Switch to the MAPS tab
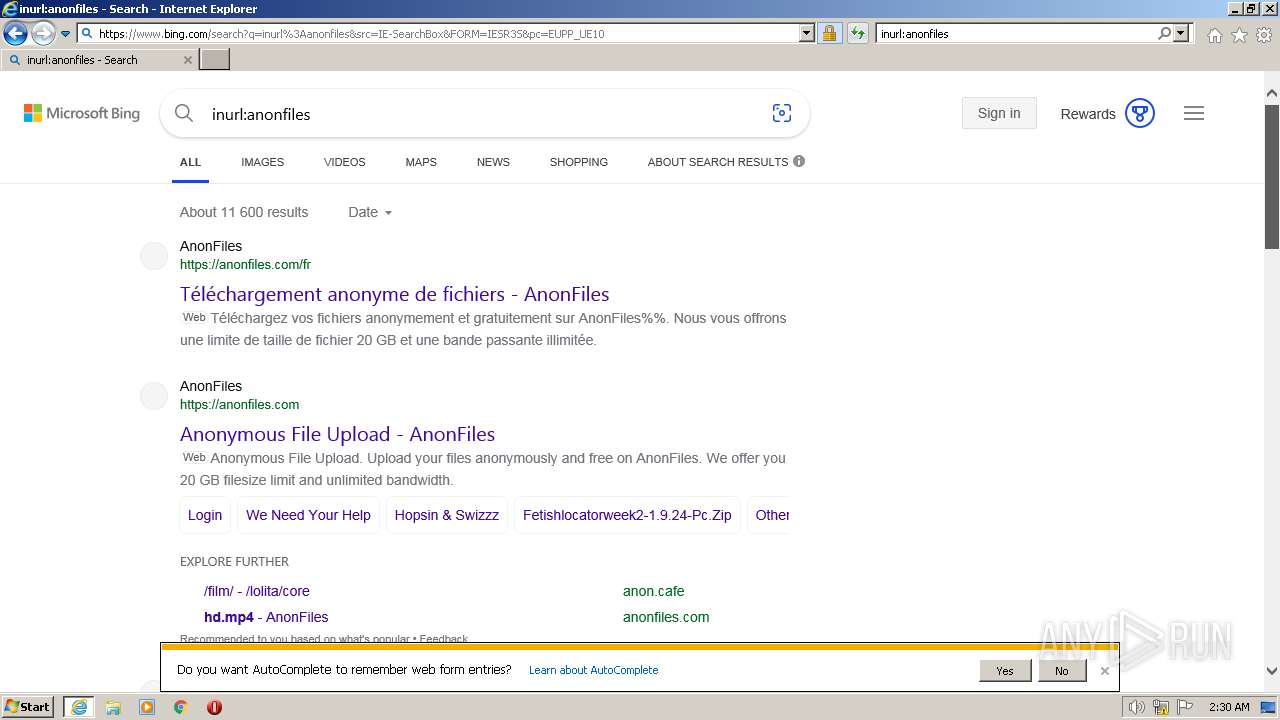1280x720 pixels. tap(421, 162)
